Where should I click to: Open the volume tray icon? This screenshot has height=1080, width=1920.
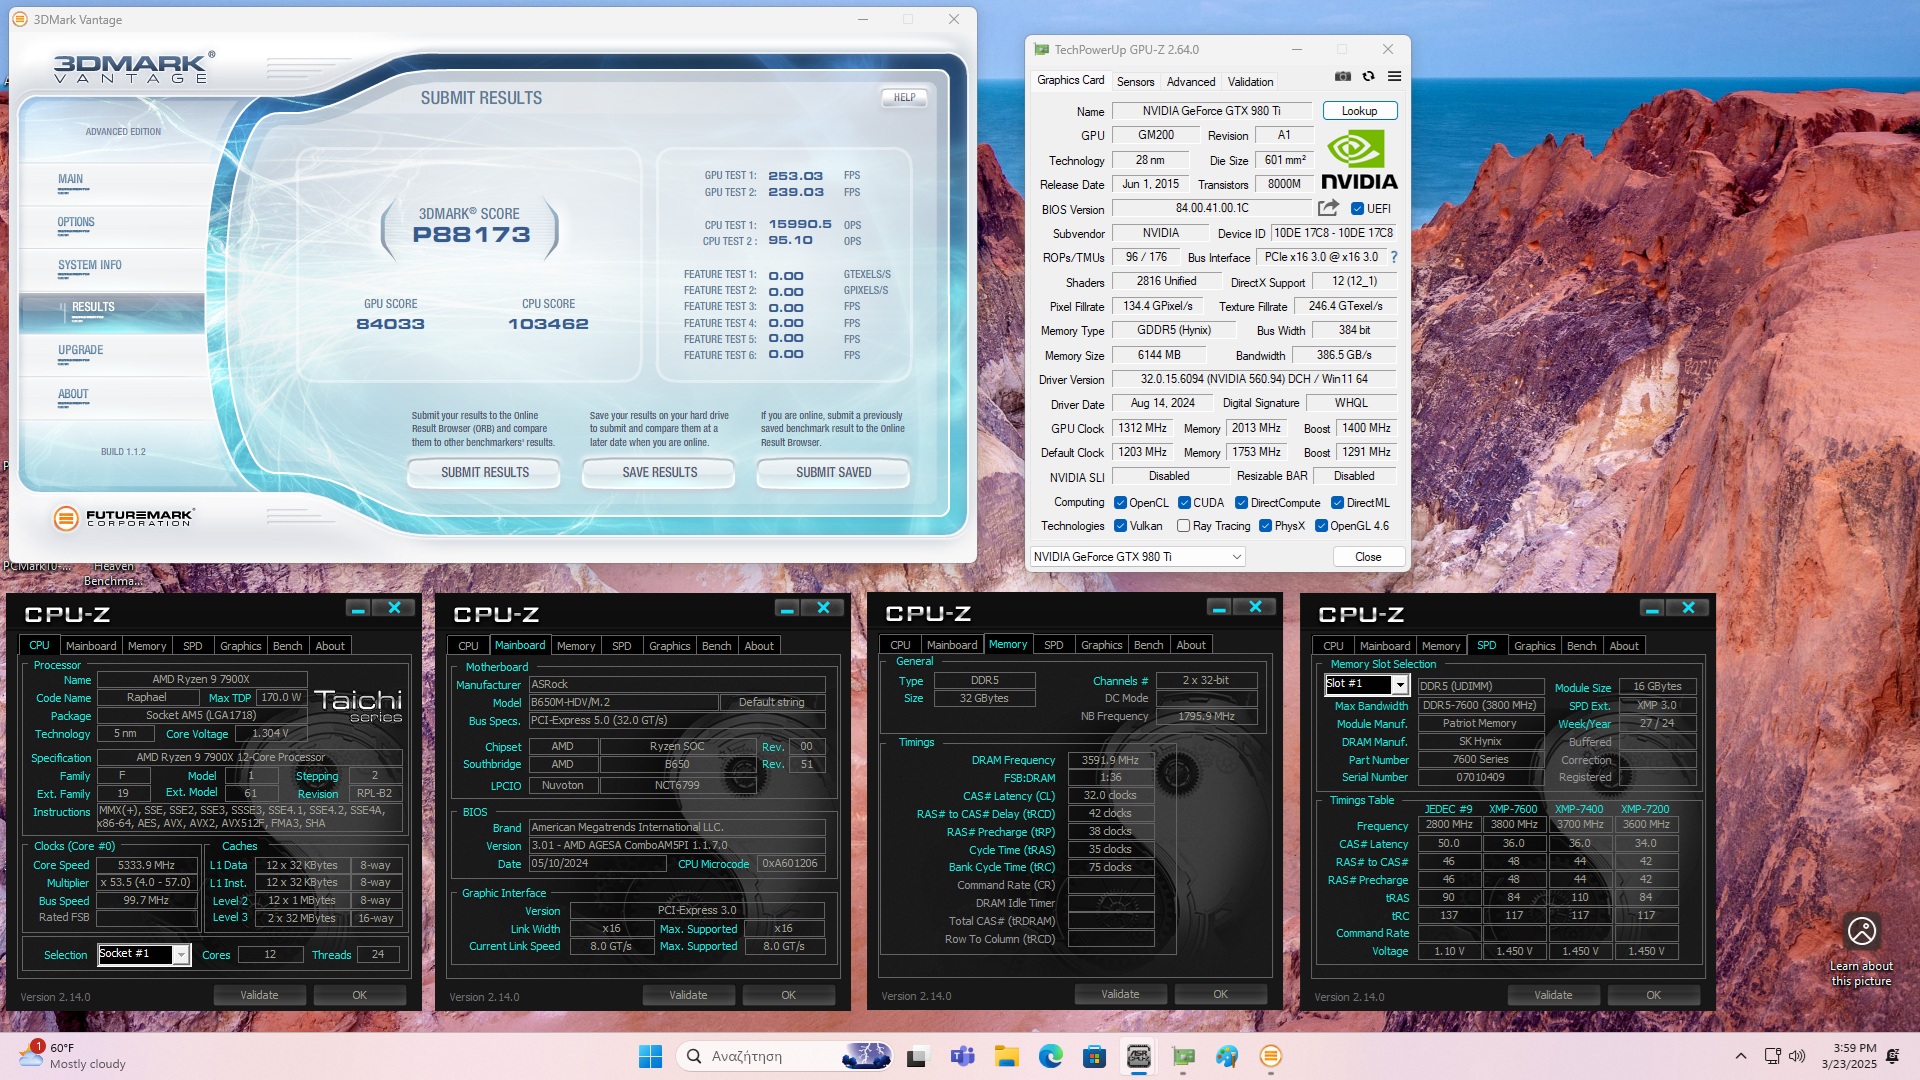(x=1797, y=1056)
